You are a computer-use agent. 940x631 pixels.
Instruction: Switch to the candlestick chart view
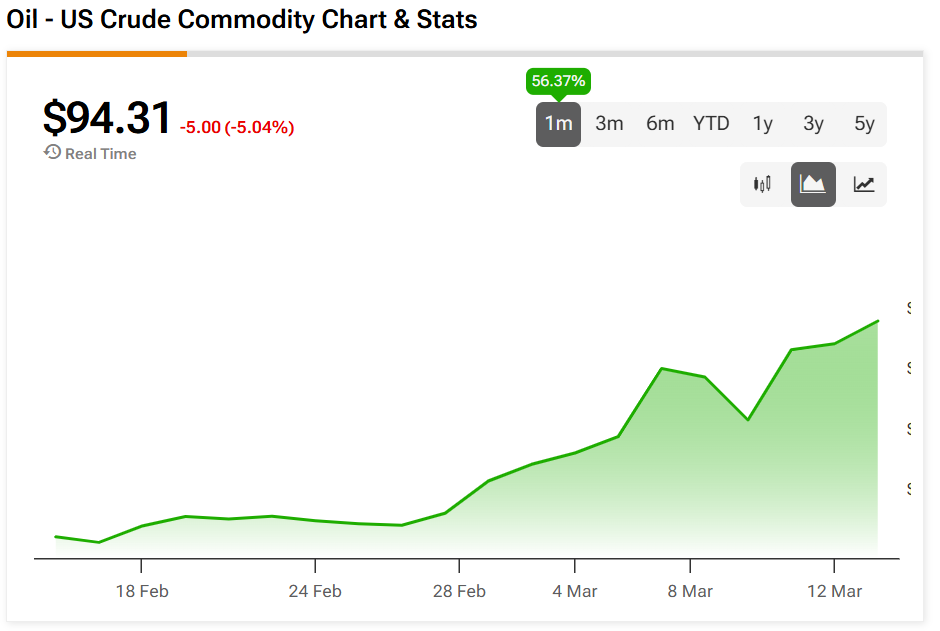point(763,184)
